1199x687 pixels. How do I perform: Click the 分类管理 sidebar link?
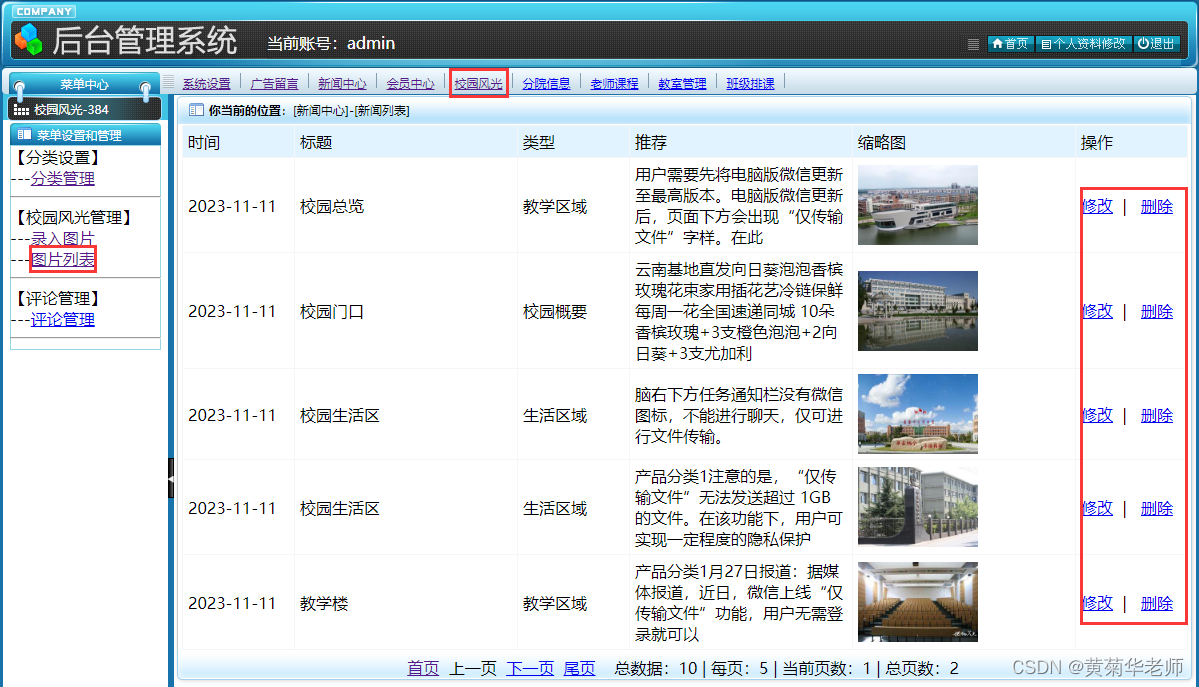point(63,179)
